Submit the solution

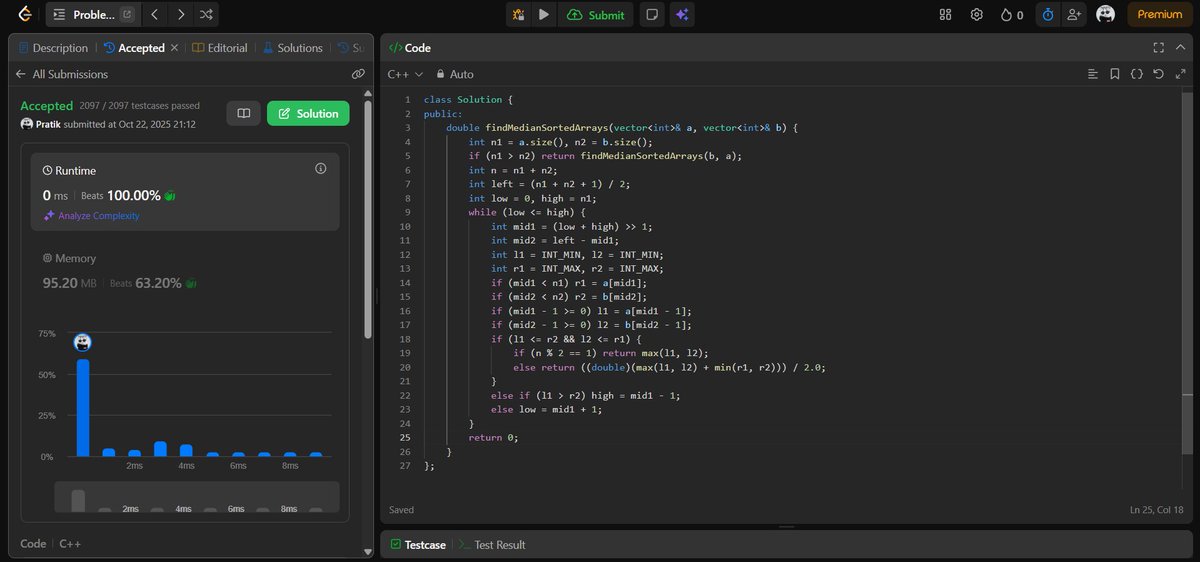coord(596,14)
